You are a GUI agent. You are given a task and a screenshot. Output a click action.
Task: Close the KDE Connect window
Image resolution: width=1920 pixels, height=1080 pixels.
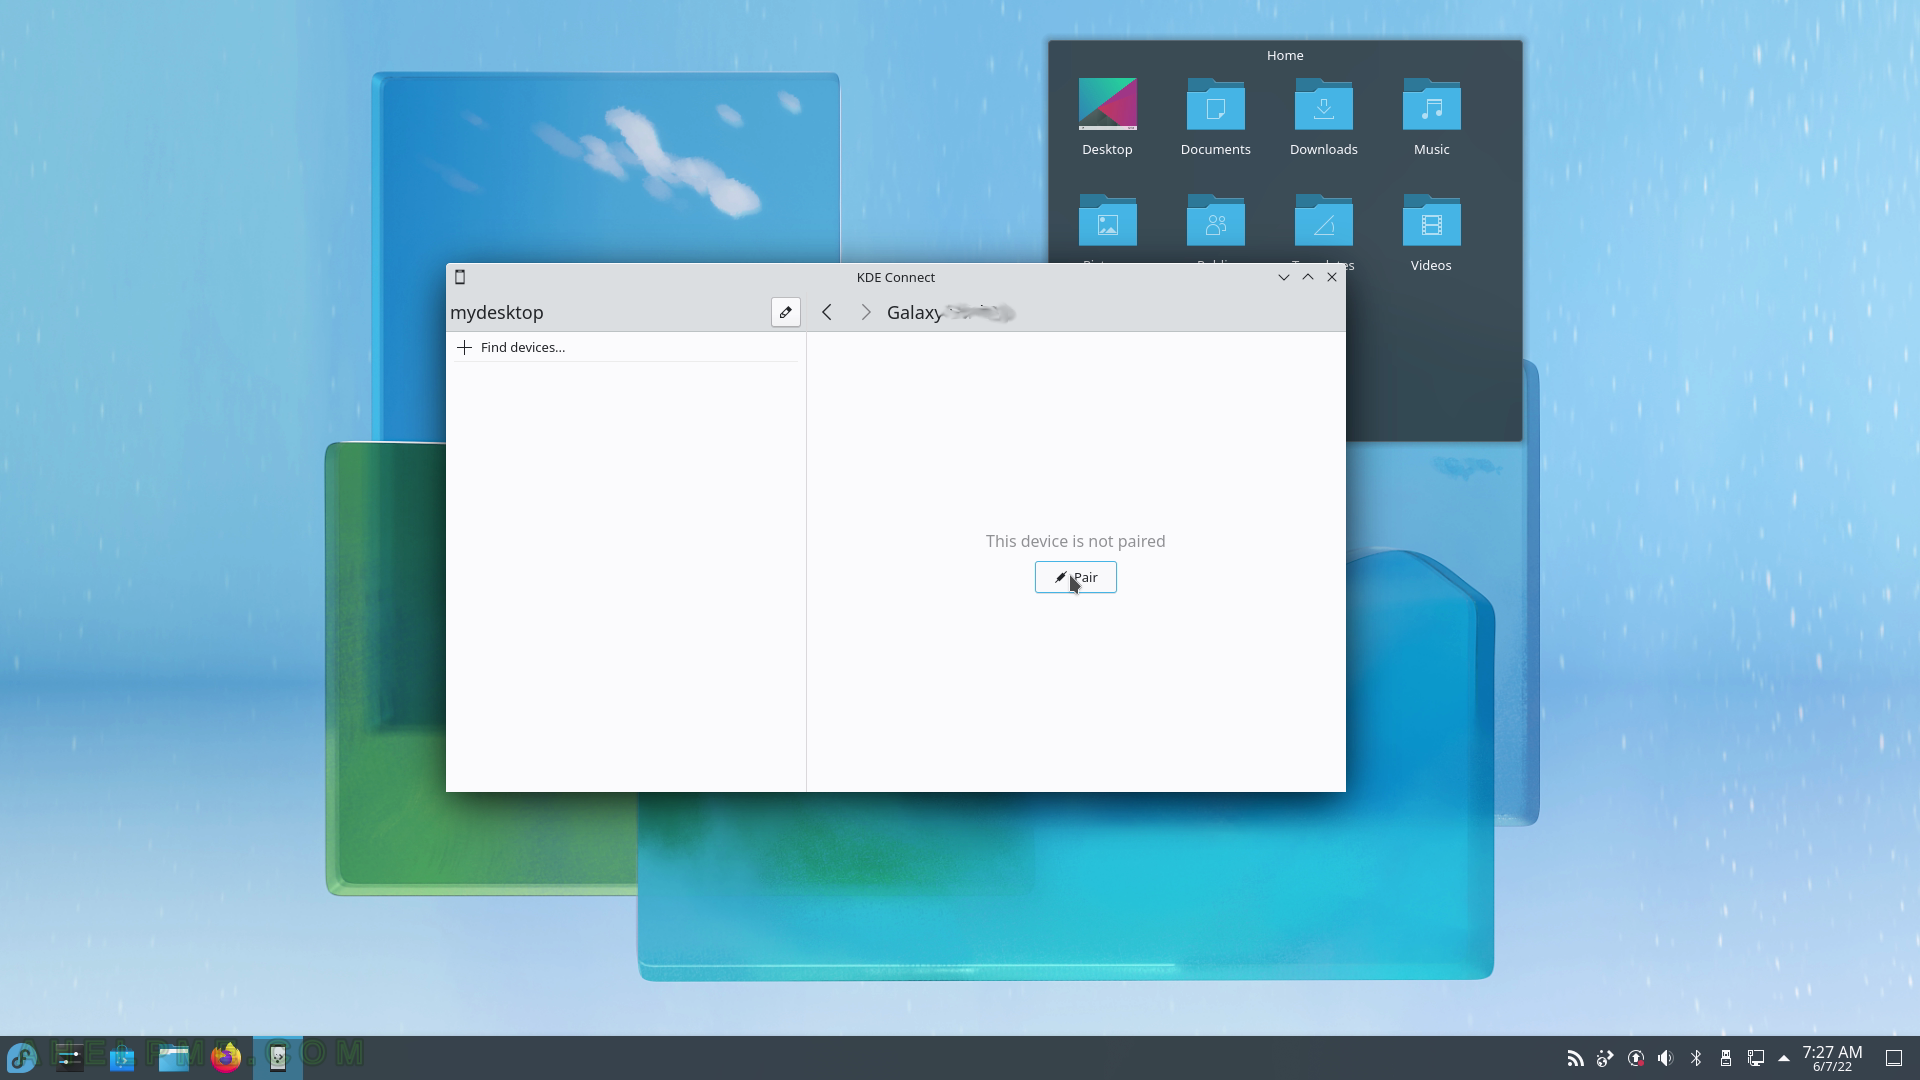[x=1332, y=277]
